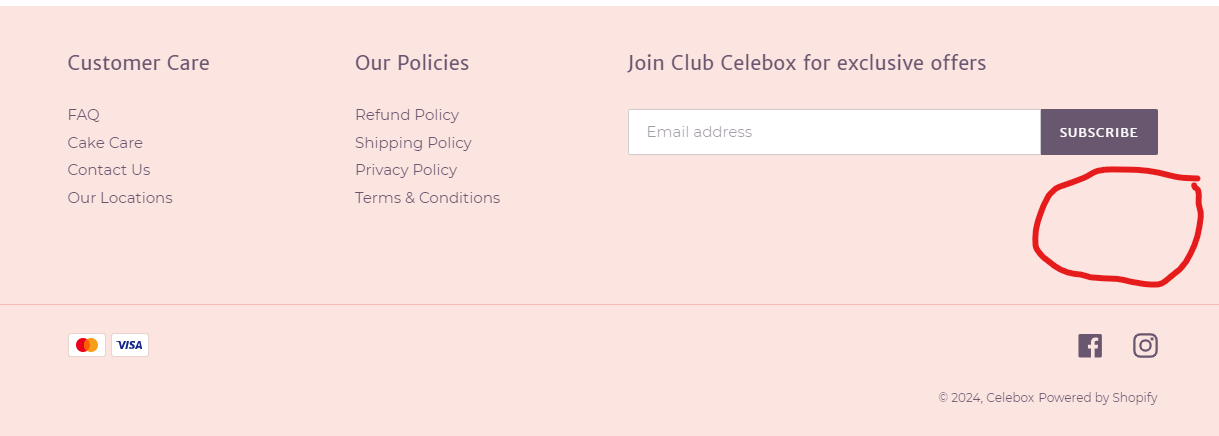1219x436 pixels.
Task: Open the Instagram profile icon
Action: [x=1145, y=346]
